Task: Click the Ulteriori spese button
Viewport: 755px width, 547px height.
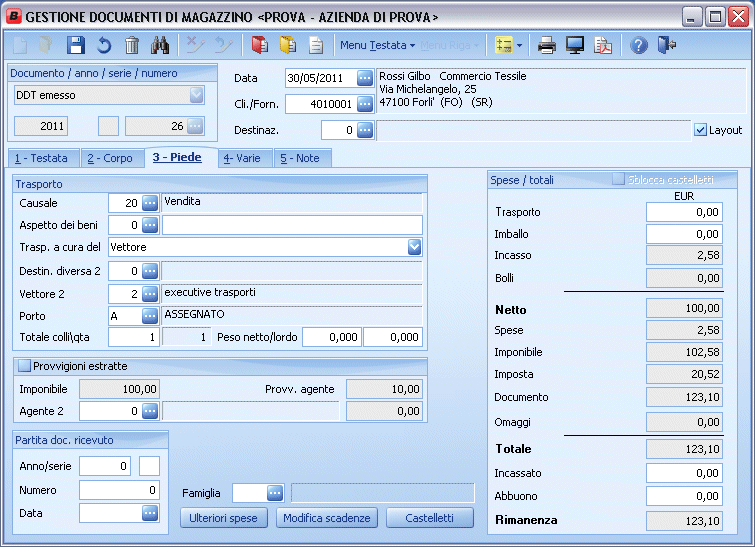Action: click(x=224, y=518)
